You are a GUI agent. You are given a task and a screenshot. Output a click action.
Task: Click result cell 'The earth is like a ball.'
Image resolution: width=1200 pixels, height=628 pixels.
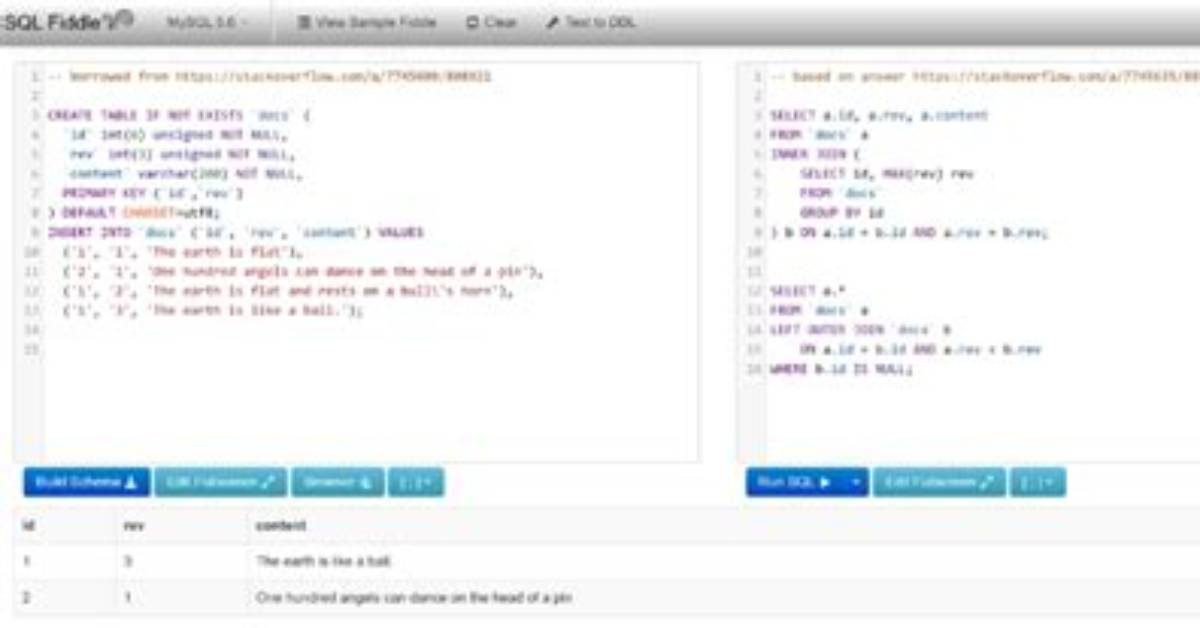coord(324,561)
